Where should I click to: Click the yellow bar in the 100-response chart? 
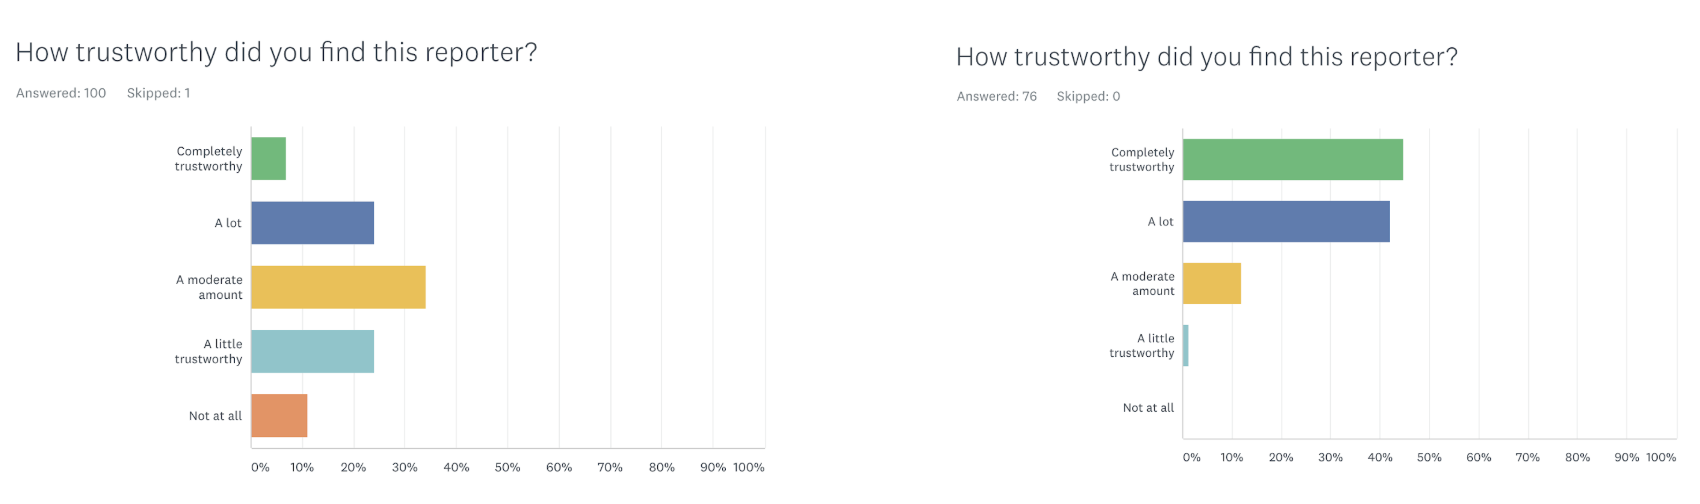click(338, 287)
